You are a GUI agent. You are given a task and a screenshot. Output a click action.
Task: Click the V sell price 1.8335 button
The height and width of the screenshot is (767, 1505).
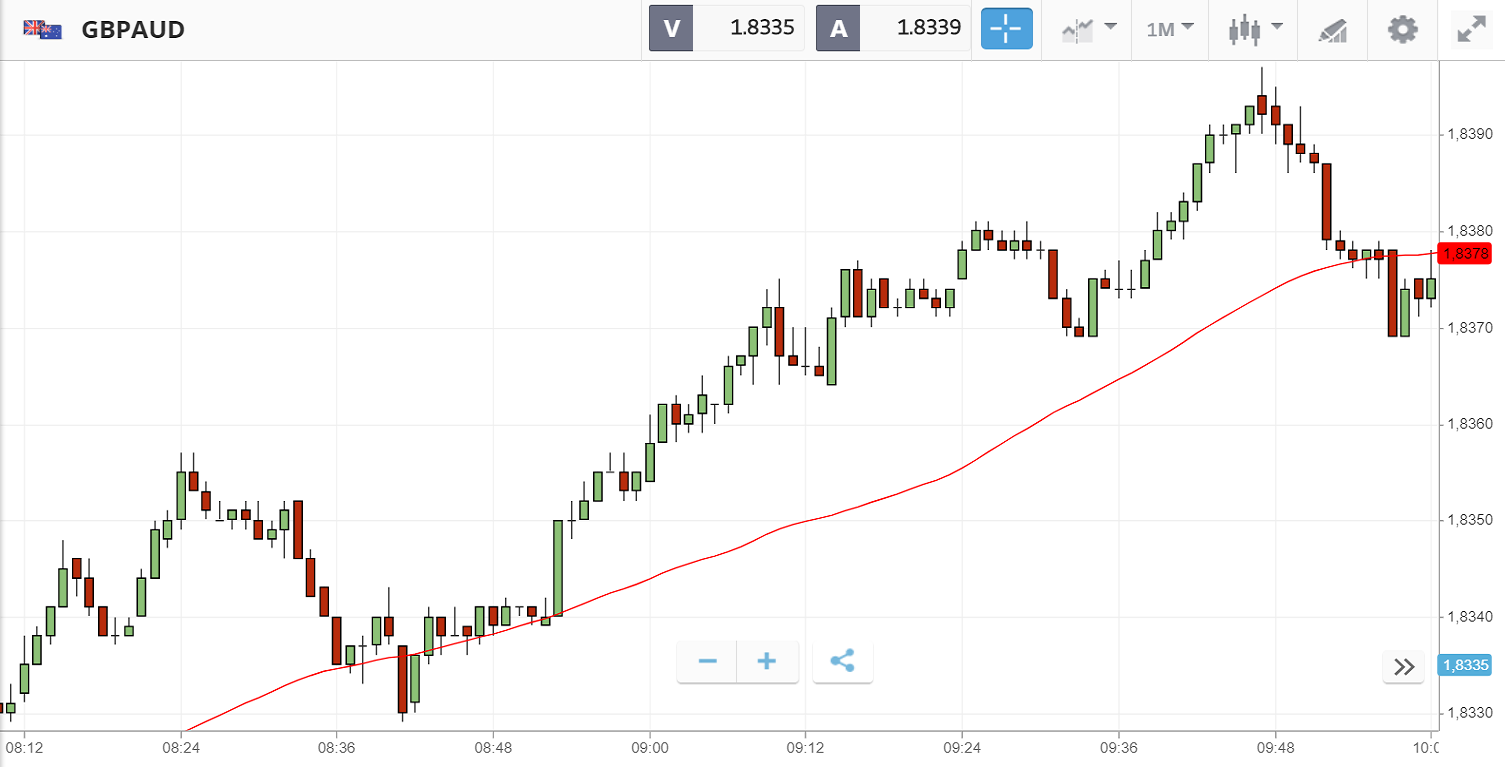pos(727,28)
